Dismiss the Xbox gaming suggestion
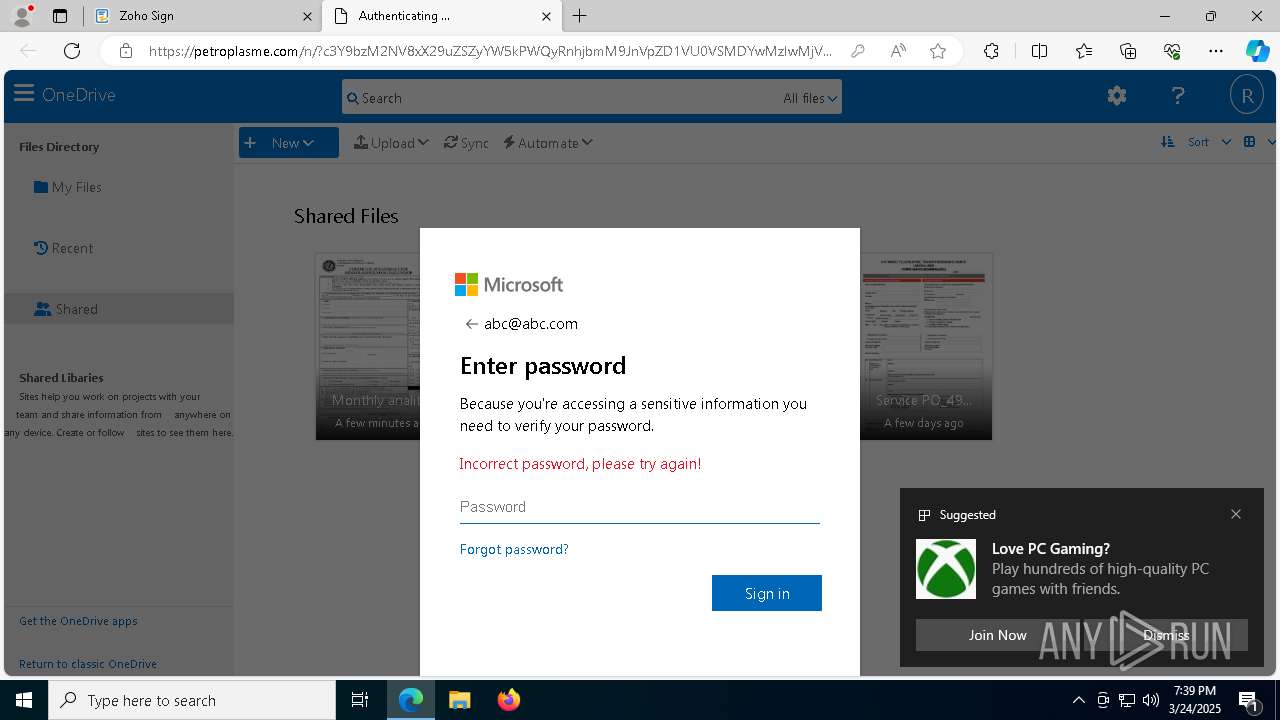Screen dimensions: 1280x720 (1166, 635)
